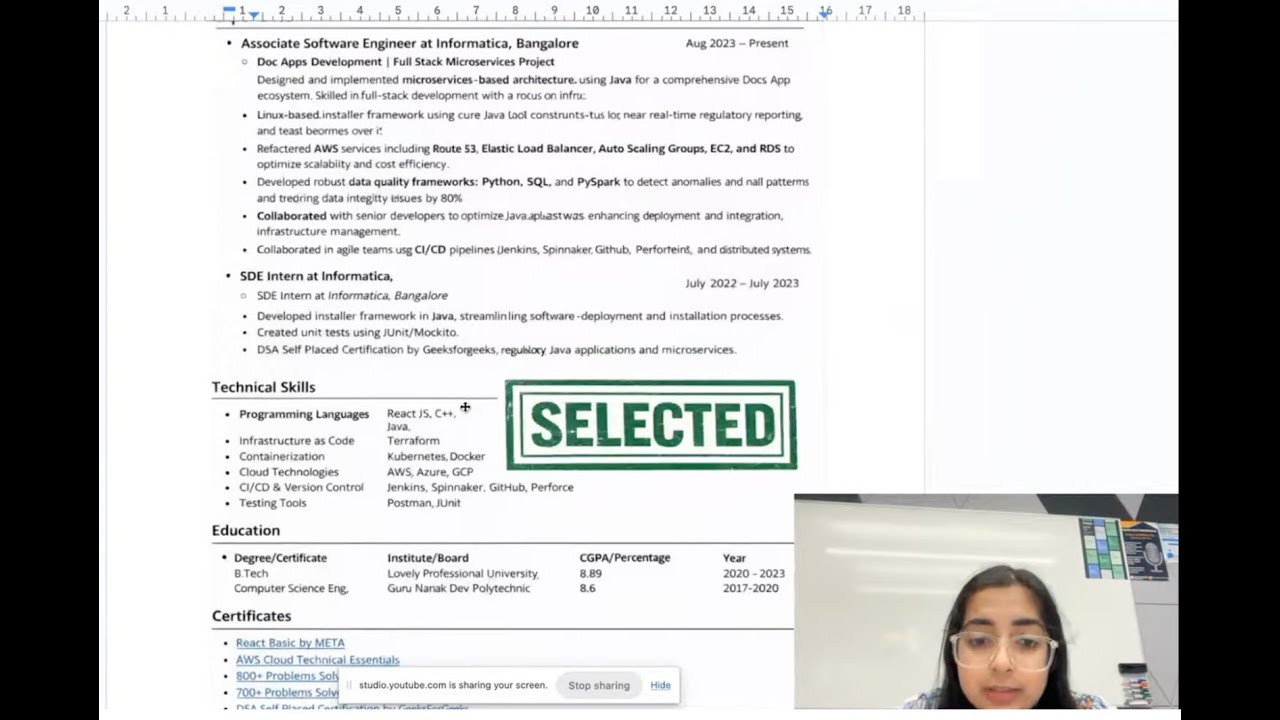Click 'Jenkins, Spinnaker, GitHub, Perforce' skills value
This screenshot has height=720, width=1280.
point(480,487)
